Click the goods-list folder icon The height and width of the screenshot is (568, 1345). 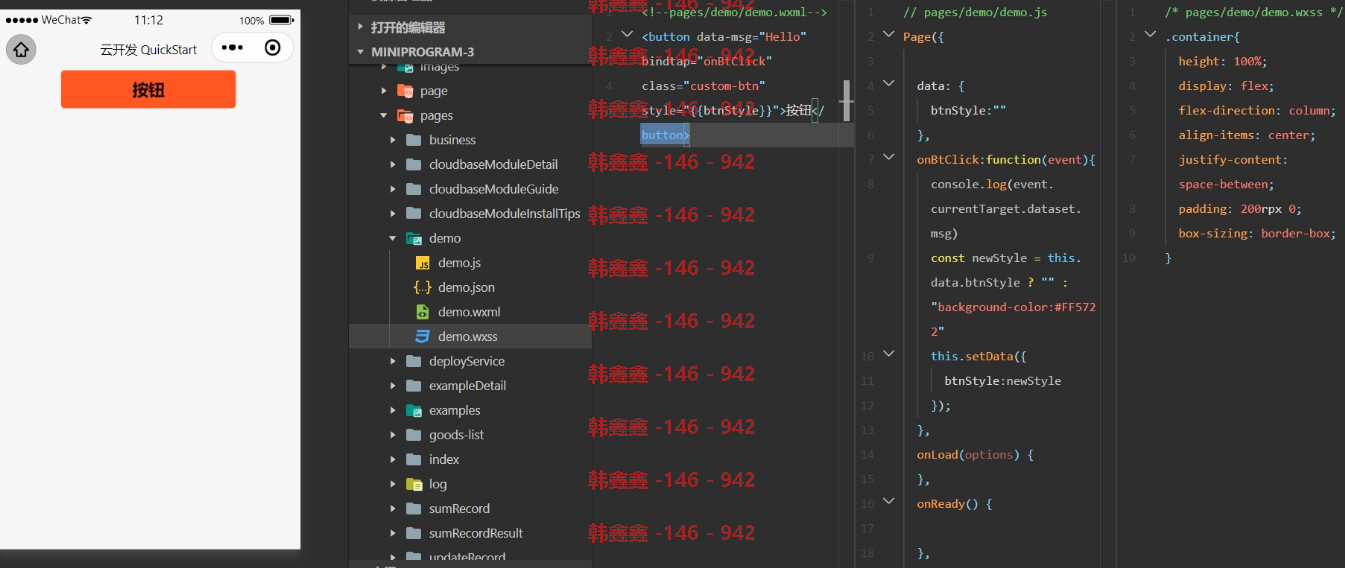pos(414,435)
